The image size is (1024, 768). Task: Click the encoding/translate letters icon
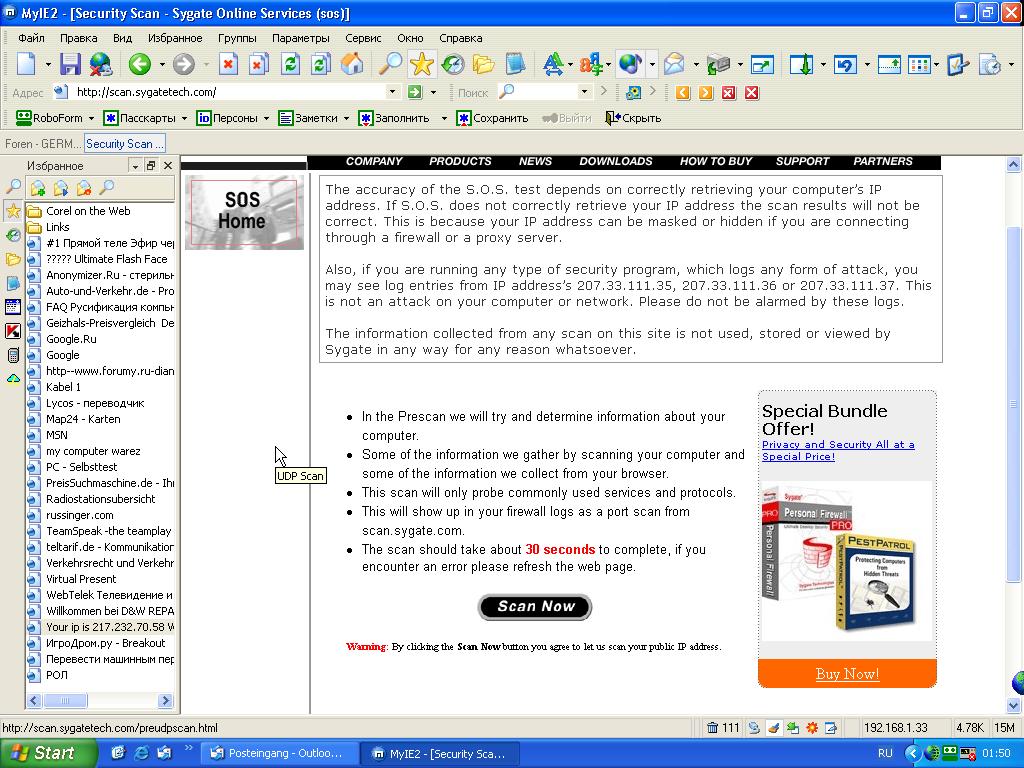pyautogui.click(x=590, y=64)
